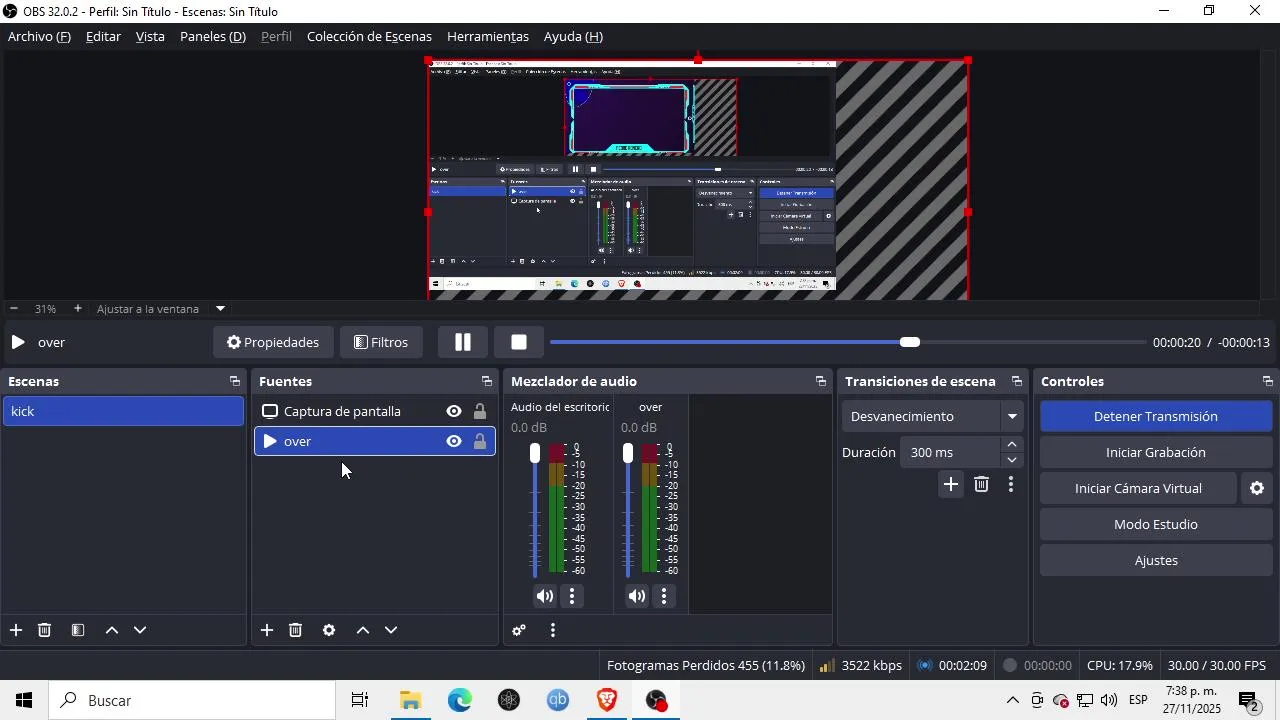
Task: Zoom in preview plus icon
Action: tap(78, 308)
